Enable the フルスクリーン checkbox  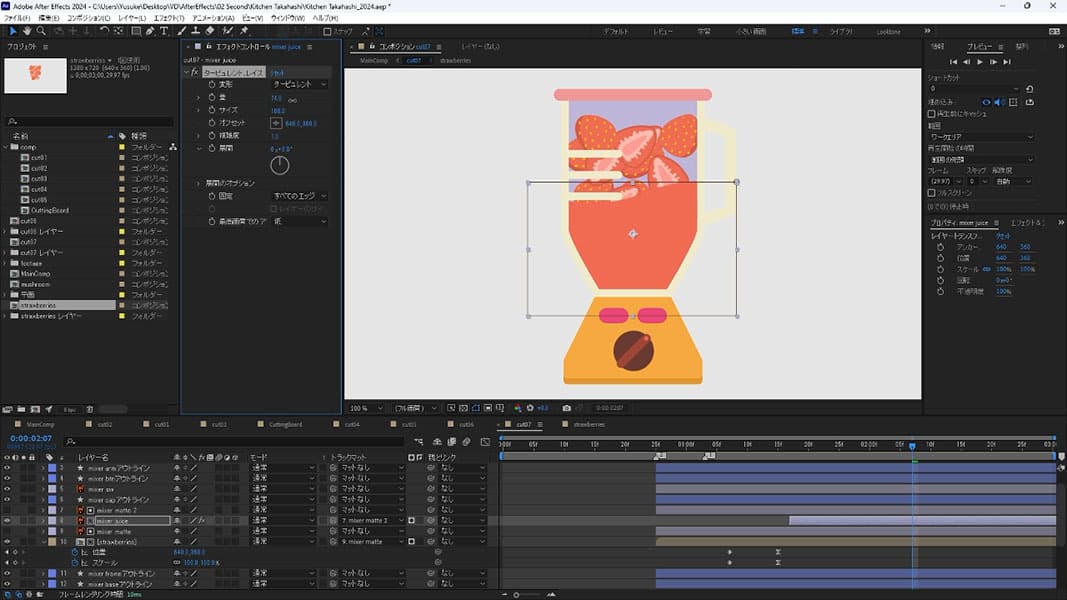[x=932, y=193]
